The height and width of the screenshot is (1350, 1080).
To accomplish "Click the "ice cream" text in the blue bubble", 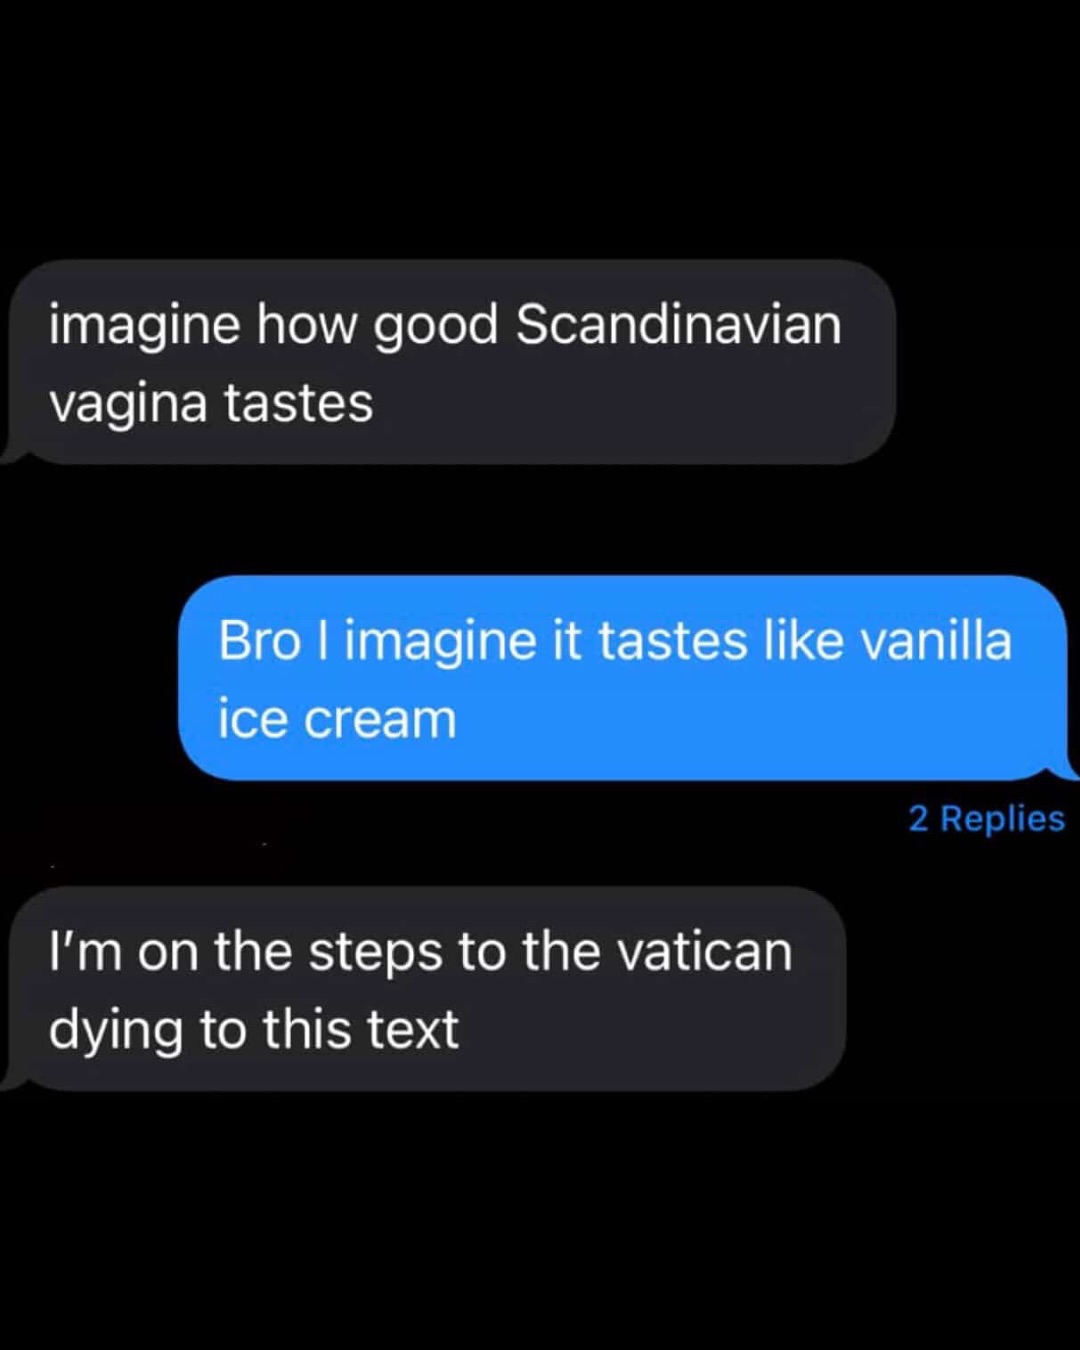I will 337,720.
